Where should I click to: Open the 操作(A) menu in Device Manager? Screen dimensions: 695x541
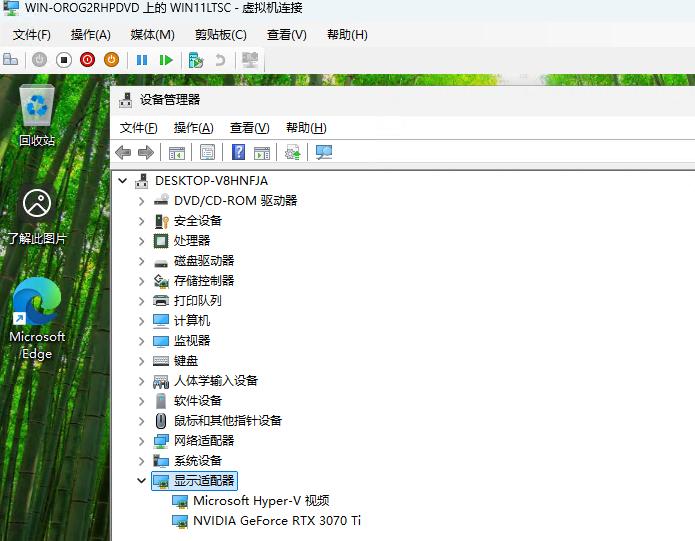pyautogui.click(x=193, y=128)
